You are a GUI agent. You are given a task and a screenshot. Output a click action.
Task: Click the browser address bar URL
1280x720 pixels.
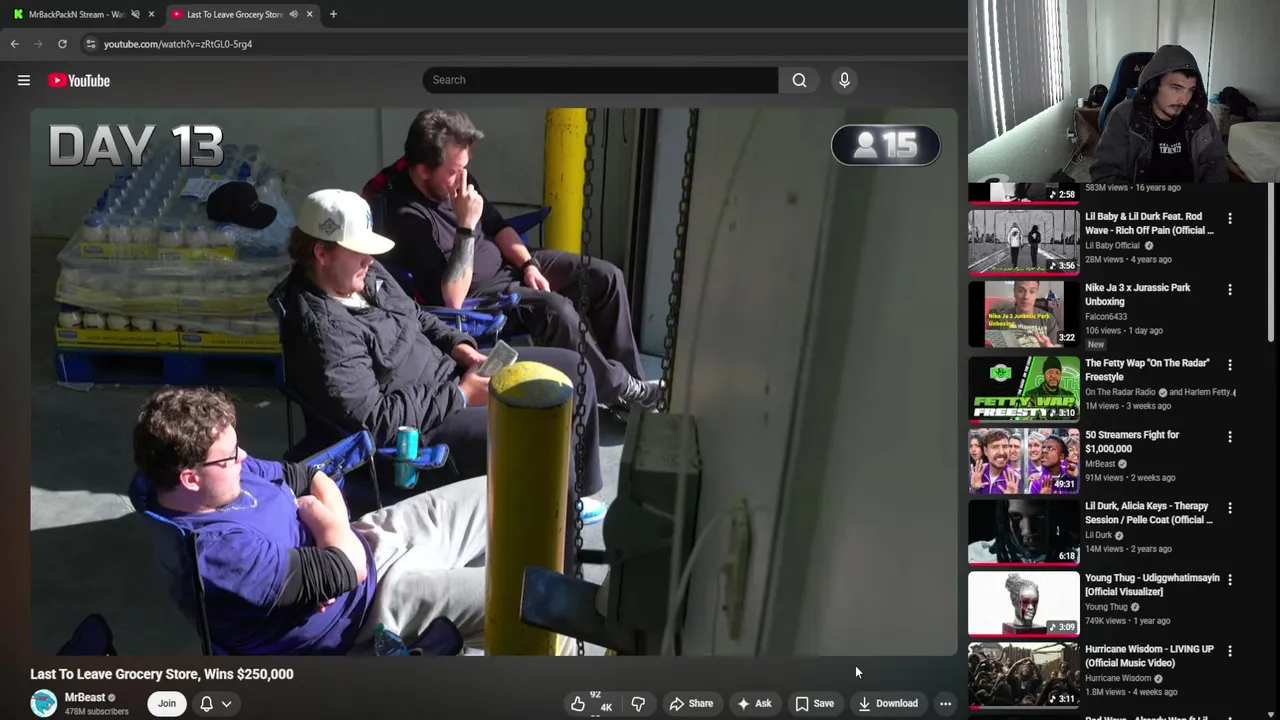[x=178, y=44]
